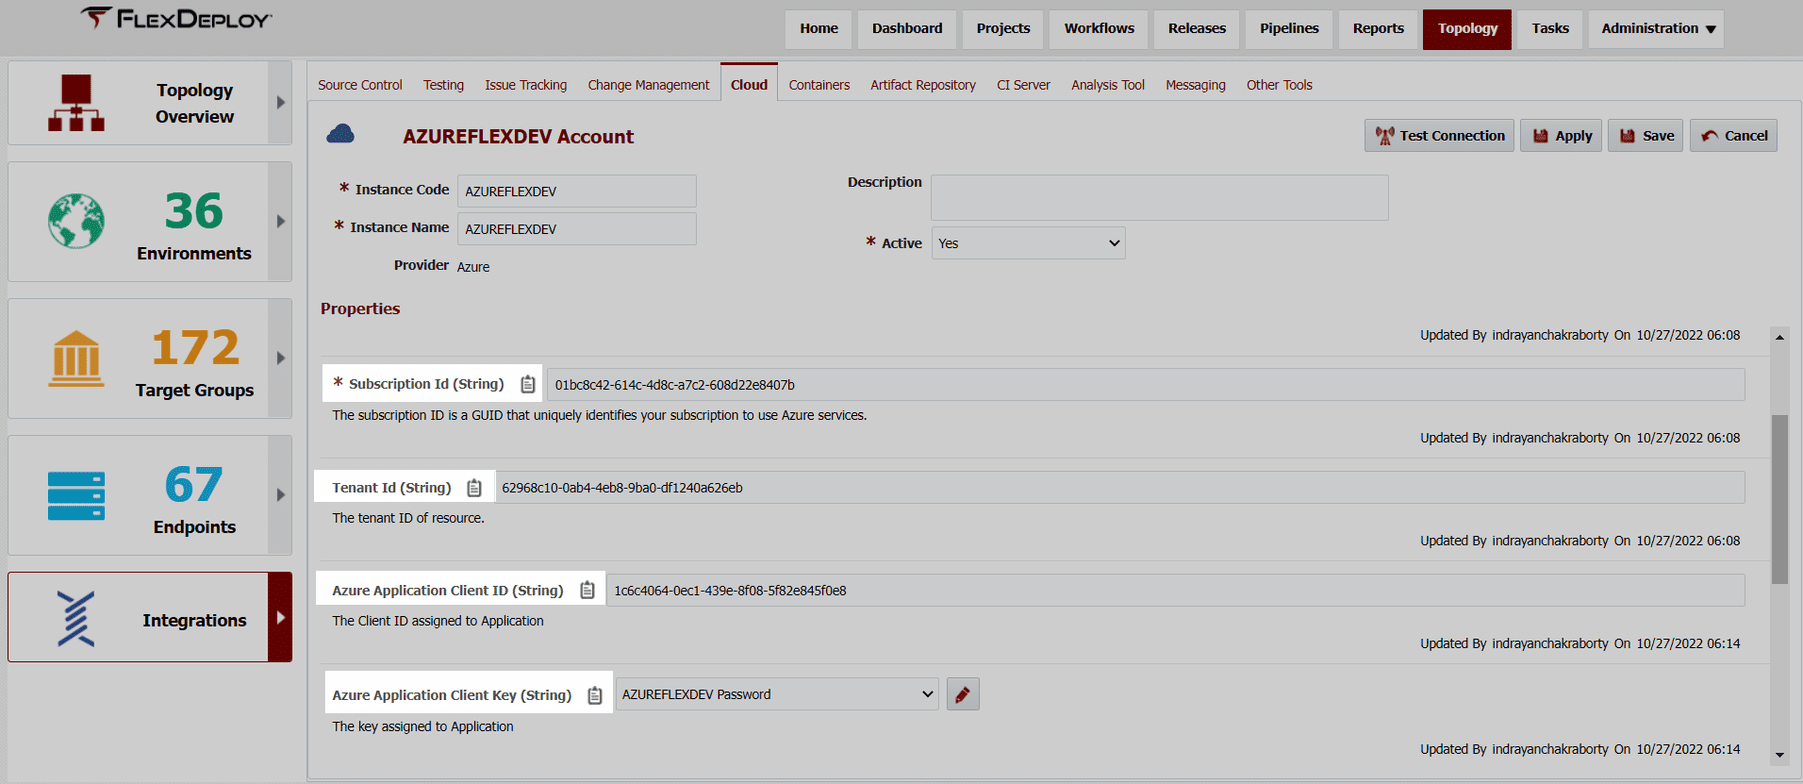
Task: Click the Test Connection button
Action: 1439,136
